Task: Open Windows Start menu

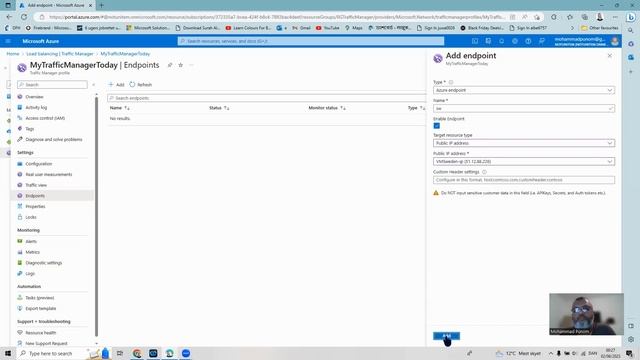Action: [x=8, y=353]
